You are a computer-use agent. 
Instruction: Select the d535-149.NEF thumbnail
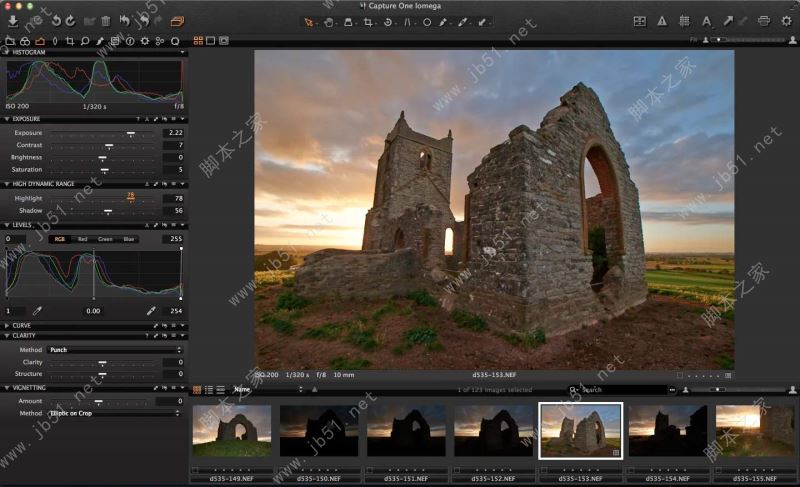click(232, 430)
